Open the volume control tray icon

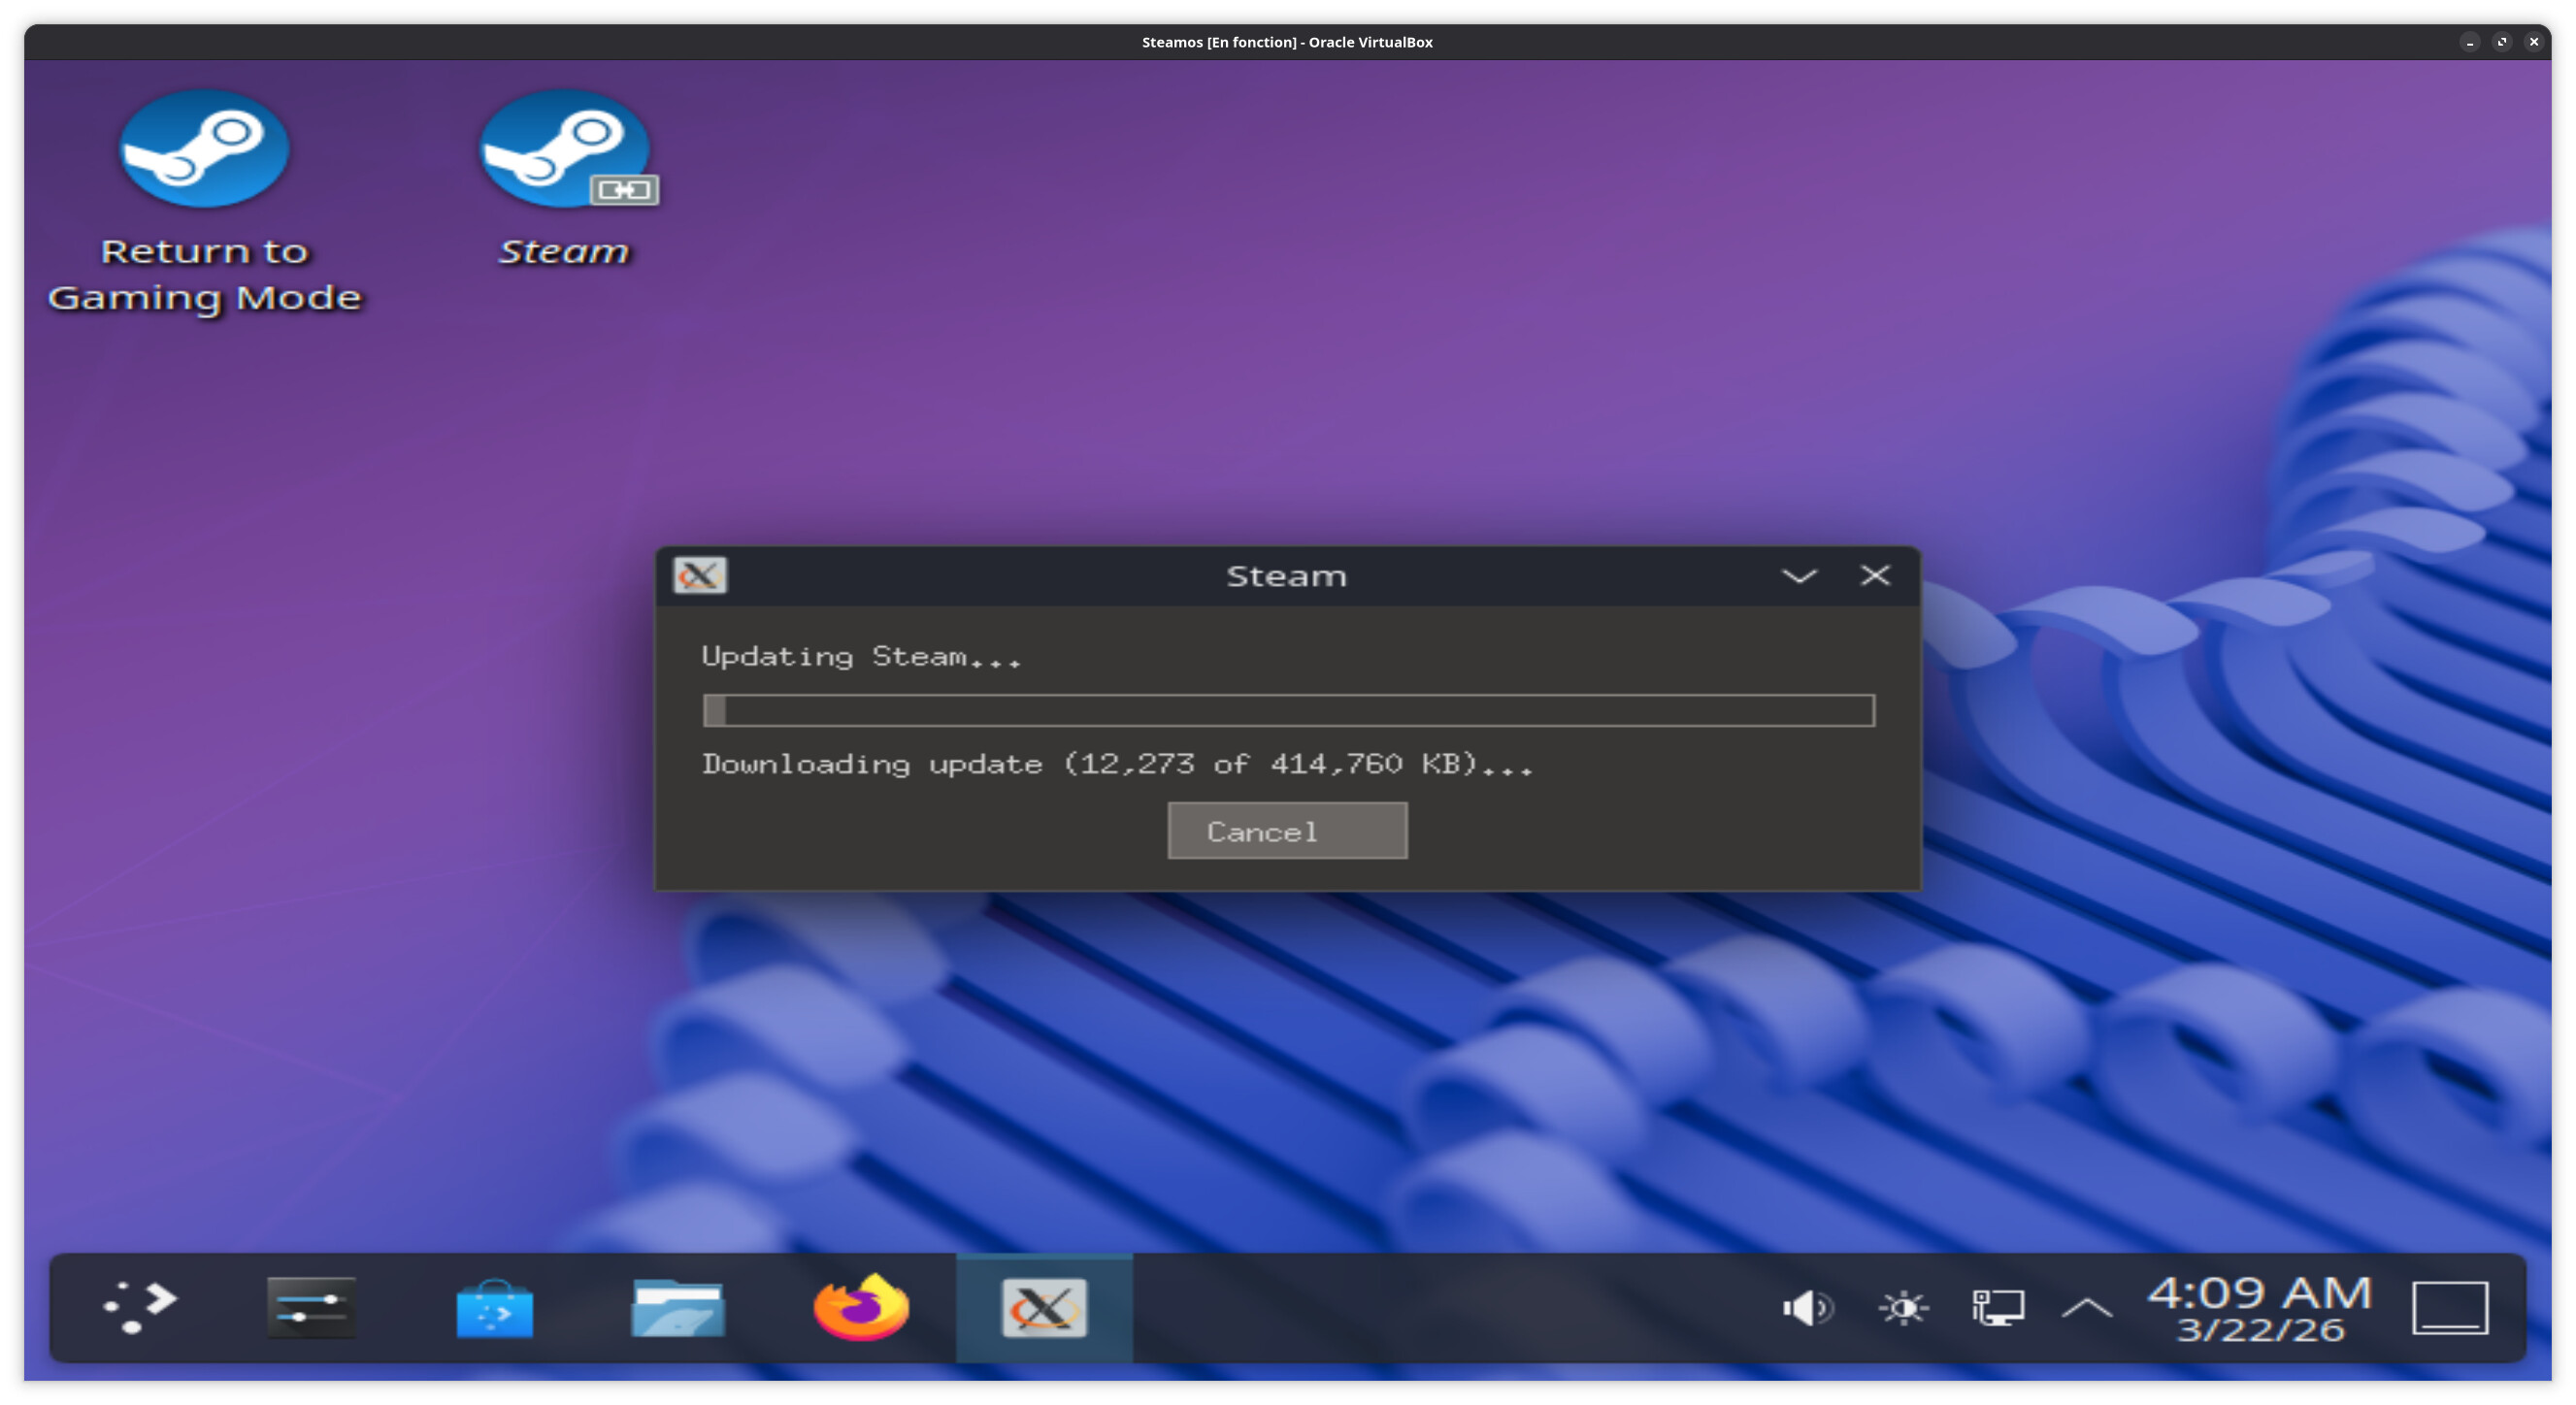(1806, 1307)
